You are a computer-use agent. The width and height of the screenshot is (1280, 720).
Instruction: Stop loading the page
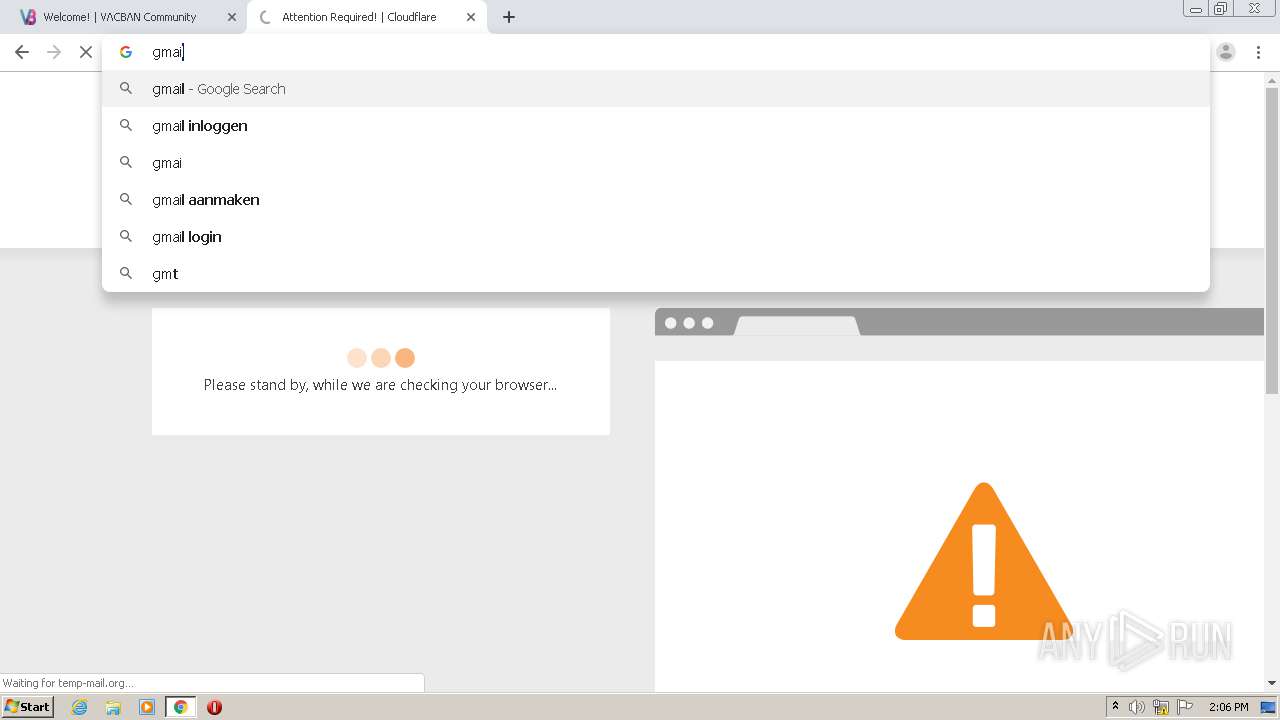86,52
